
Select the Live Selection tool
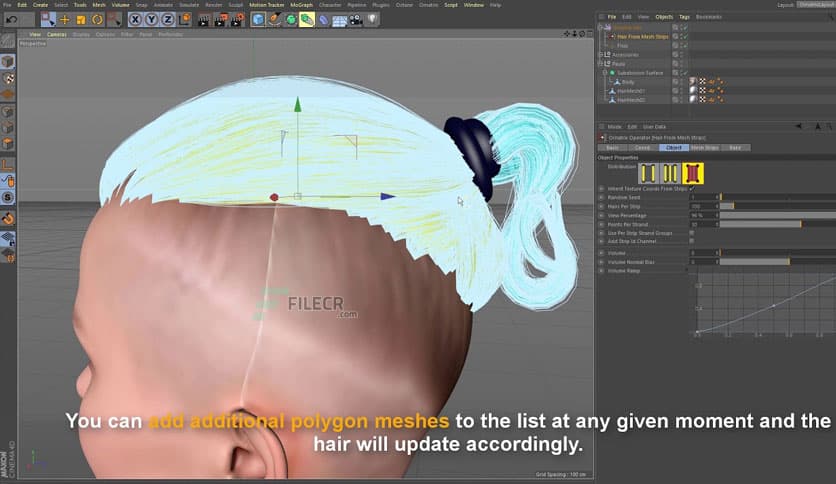pos(49,20)
